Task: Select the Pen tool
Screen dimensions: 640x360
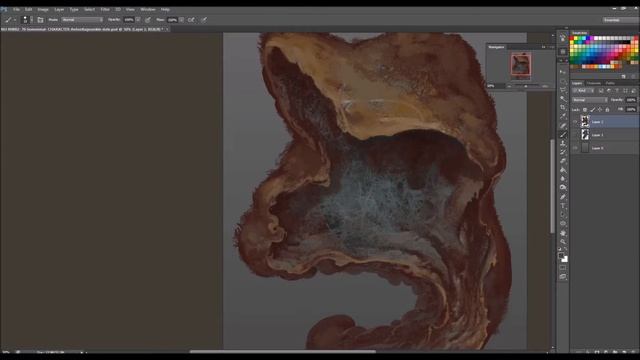Action: tap(563, 197)
